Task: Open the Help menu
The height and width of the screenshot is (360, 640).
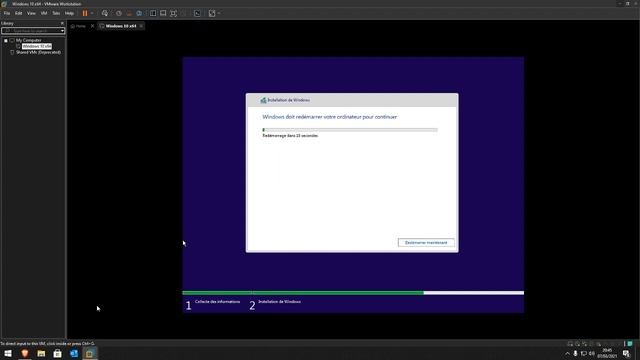Action: 69,13
